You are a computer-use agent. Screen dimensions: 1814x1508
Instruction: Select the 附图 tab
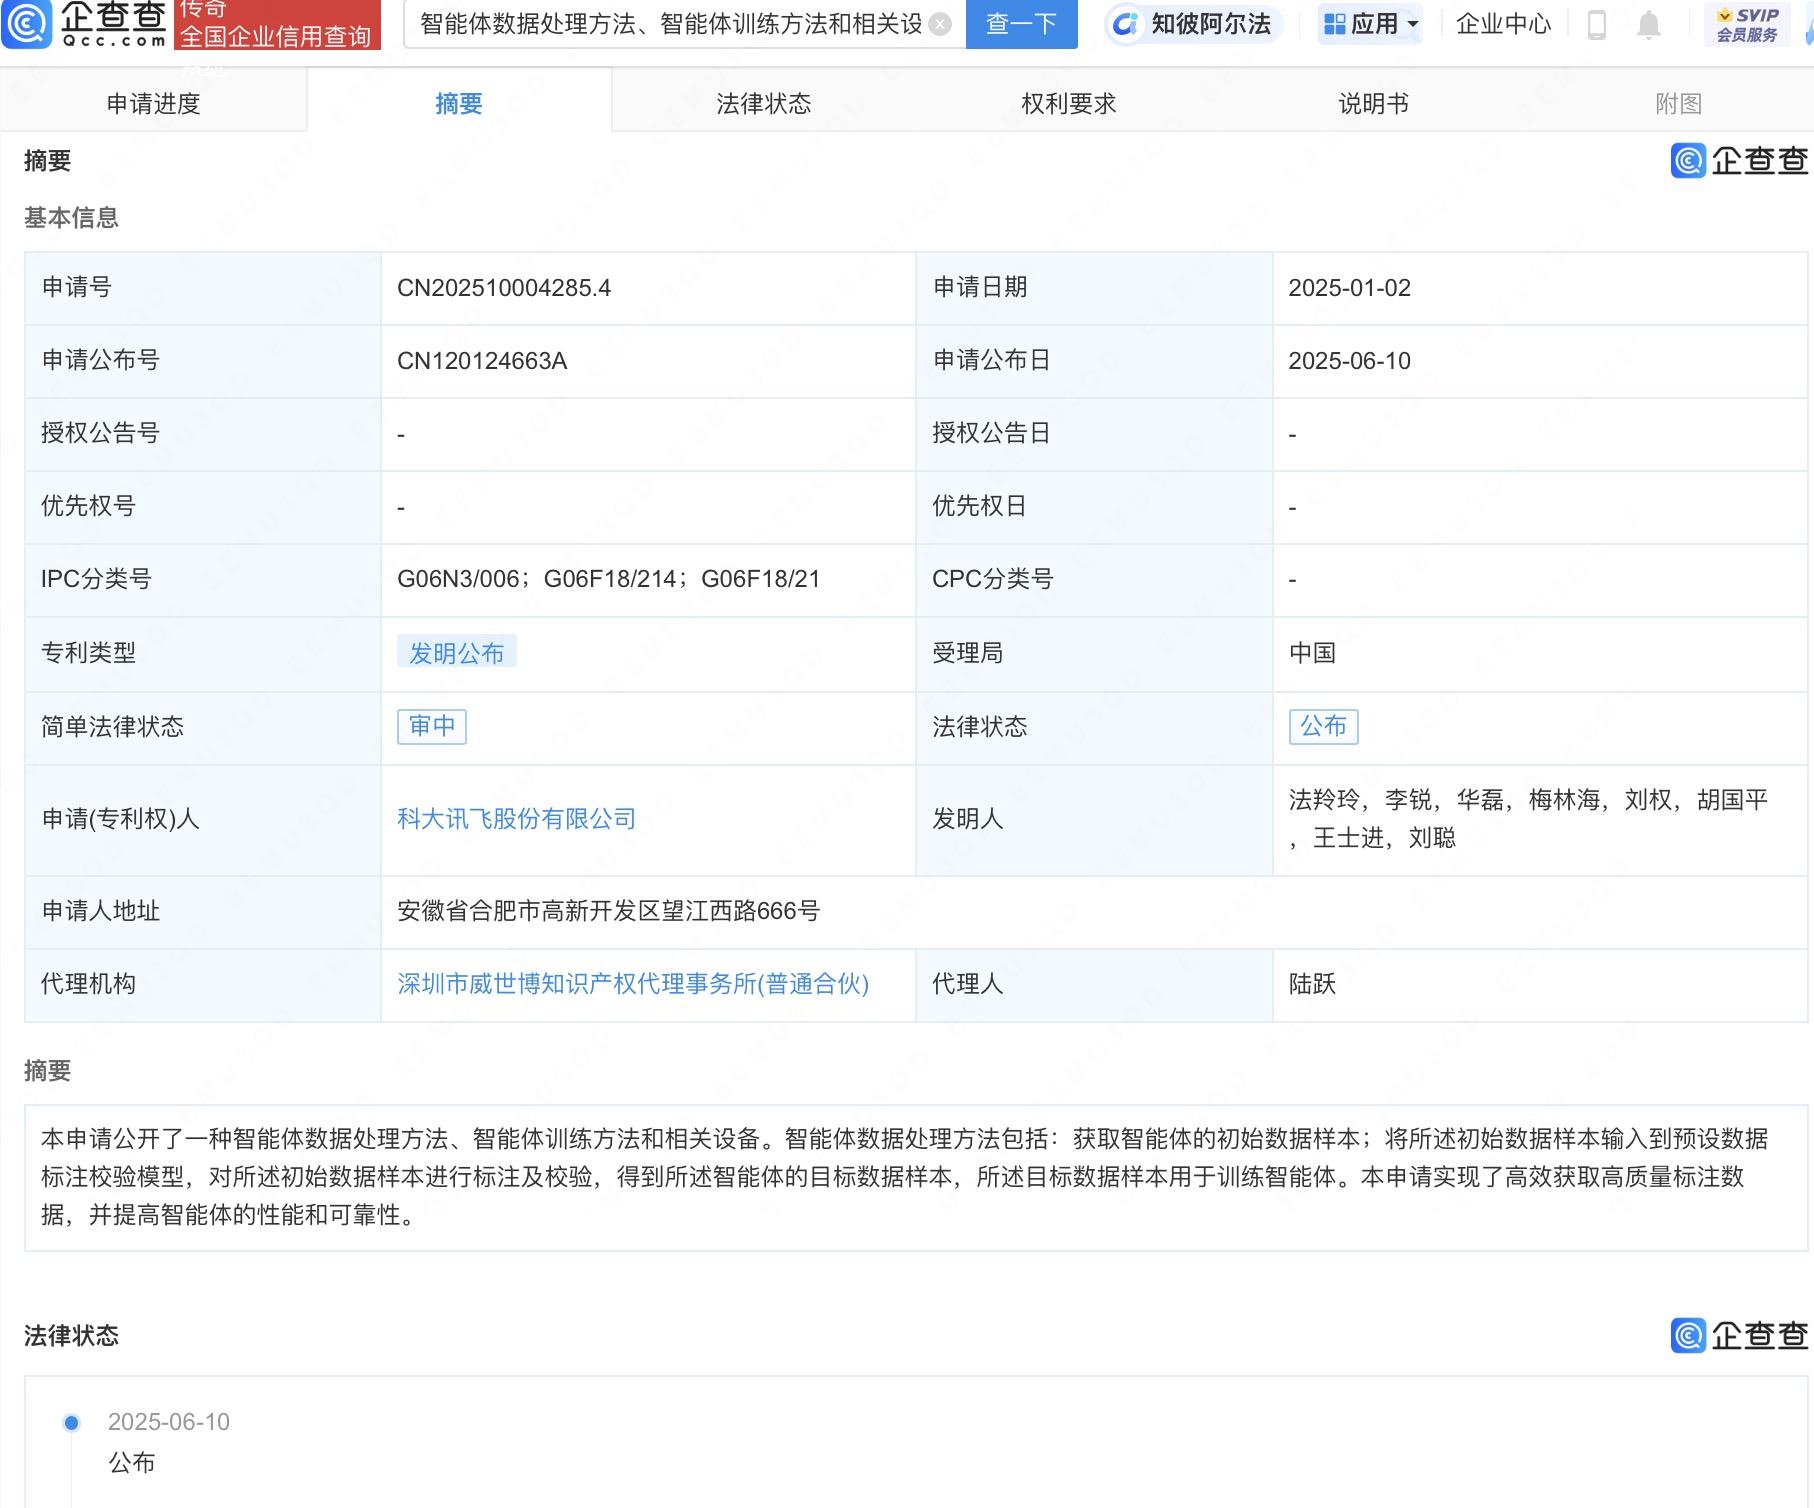1679,103
